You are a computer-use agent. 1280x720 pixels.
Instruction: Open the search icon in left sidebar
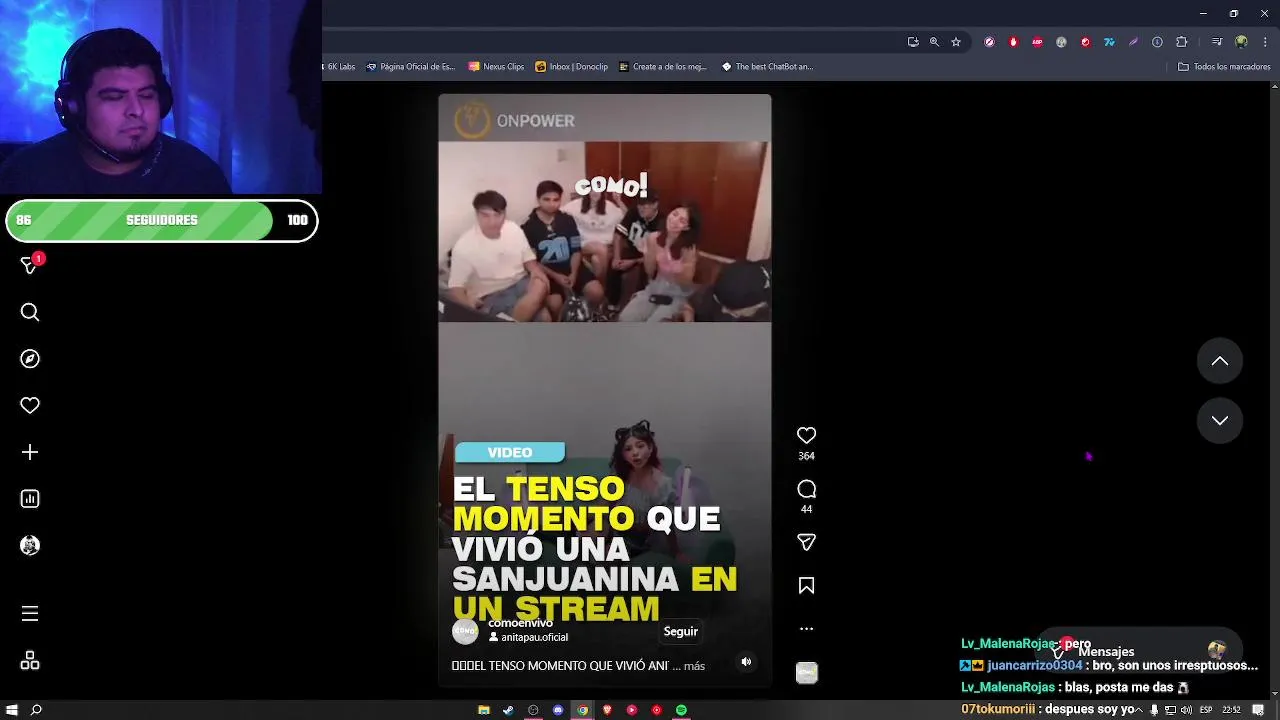[30, 313]
